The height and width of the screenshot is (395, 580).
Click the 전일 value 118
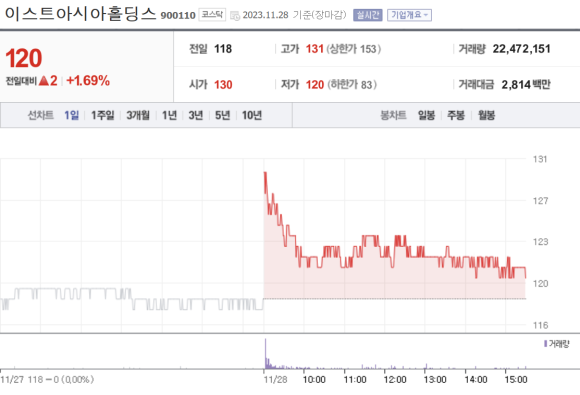(223, 49)
